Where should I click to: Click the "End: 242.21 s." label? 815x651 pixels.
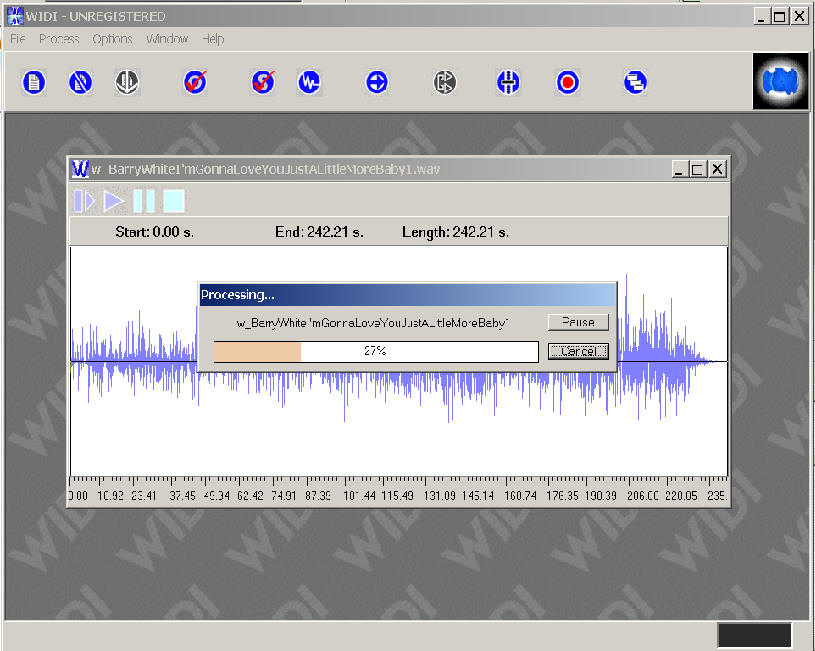[319, 232]
